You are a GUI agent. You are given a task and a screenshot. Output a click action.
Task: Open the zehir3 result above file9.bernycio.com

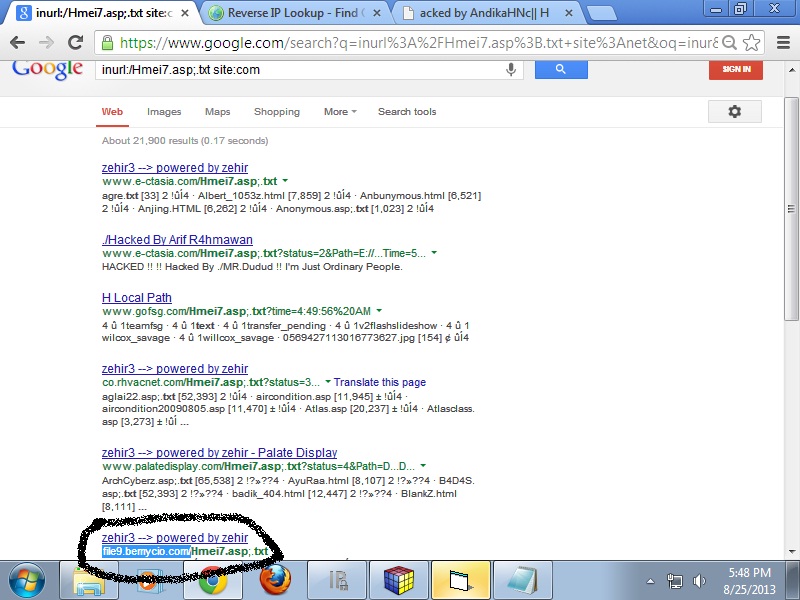coord(174,537)
